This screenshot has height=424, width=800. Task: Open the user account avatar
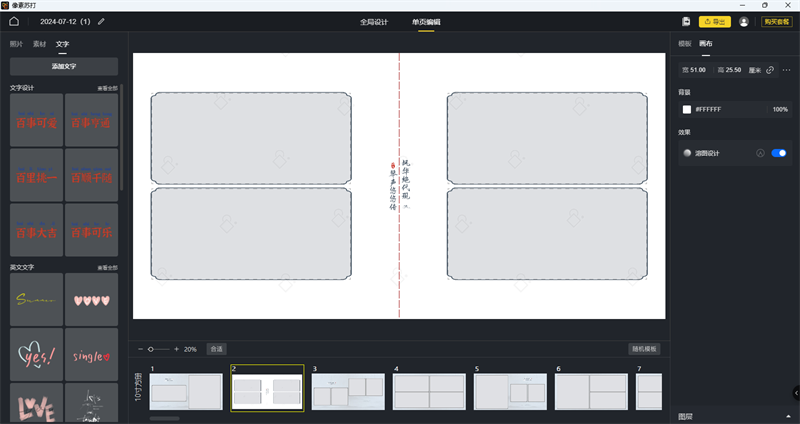coord(744,21)
